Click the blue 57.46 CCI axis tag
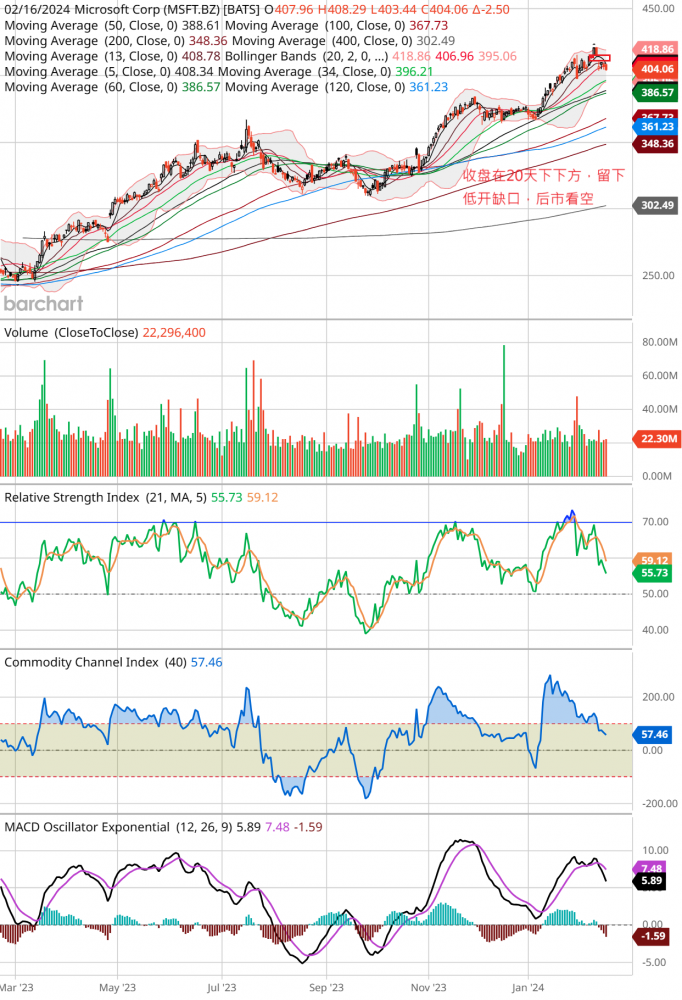This screenshot has height=1000, width=682. 653,735
